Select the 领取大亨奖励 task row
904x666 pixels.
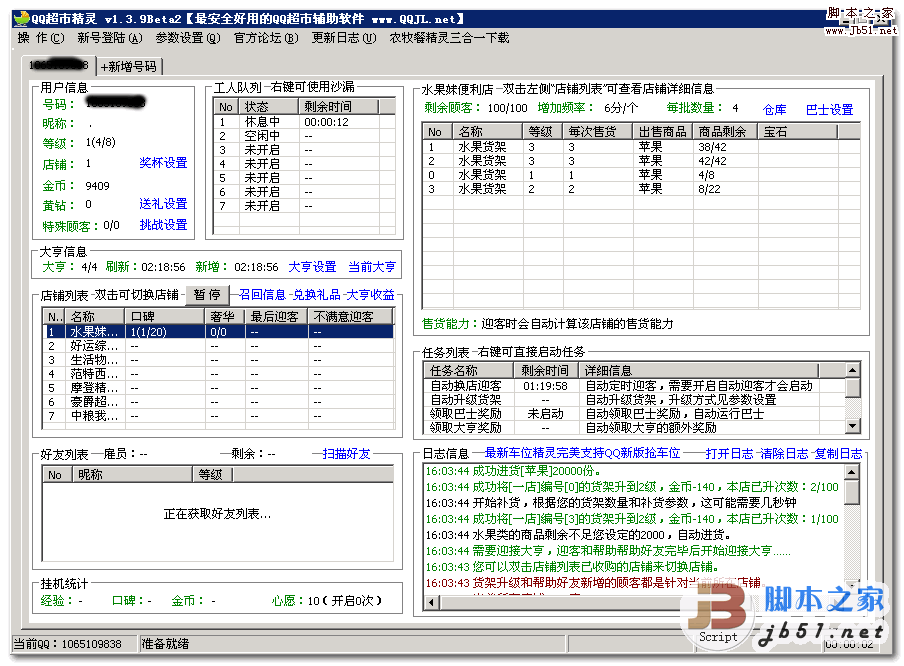coord(635,428)
